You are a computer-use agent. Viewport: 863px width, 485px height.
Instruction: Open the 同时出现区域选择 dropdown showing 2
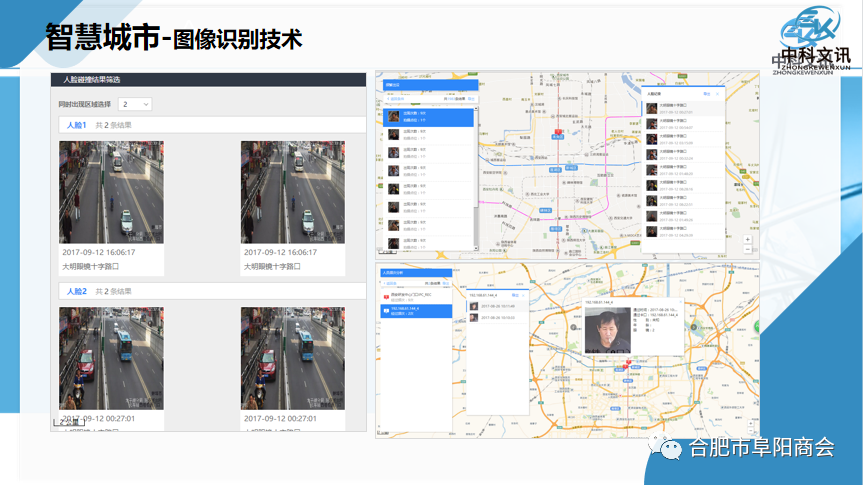click(x=135, y=104)
